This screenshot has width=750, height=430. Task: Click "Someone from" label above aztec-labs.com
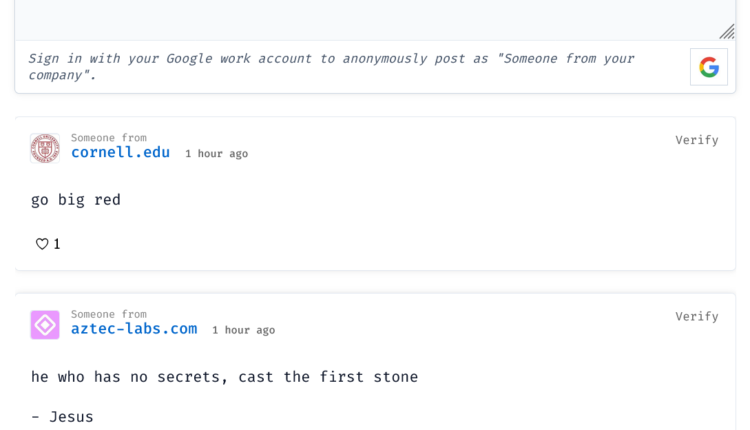[x=109, y=314]
